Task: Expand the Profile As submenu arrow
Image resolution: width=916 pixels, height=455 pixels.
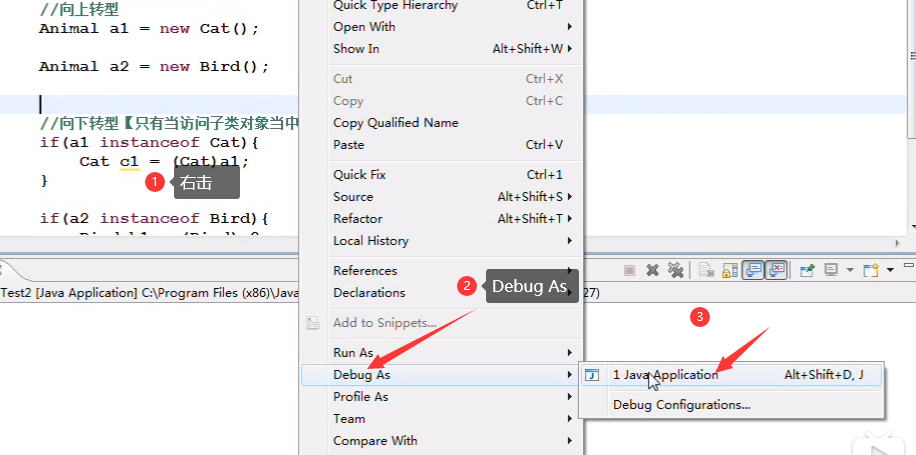Action: point(570,397)
